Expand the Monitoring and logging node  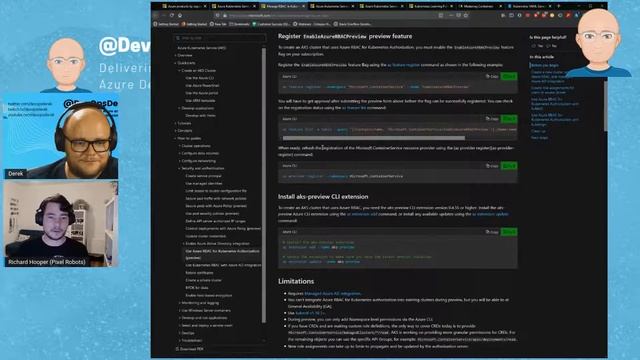(179, 303)
